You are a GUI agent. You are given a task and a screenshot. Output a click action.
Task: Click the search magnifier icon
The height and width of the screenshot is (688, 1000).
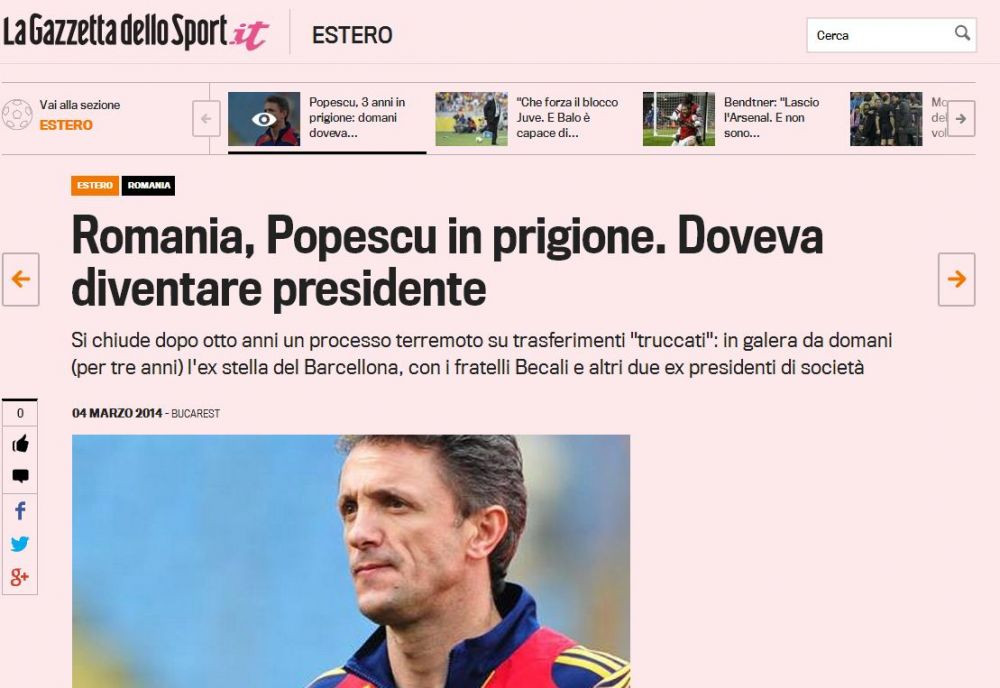click(x=962, y=33)
